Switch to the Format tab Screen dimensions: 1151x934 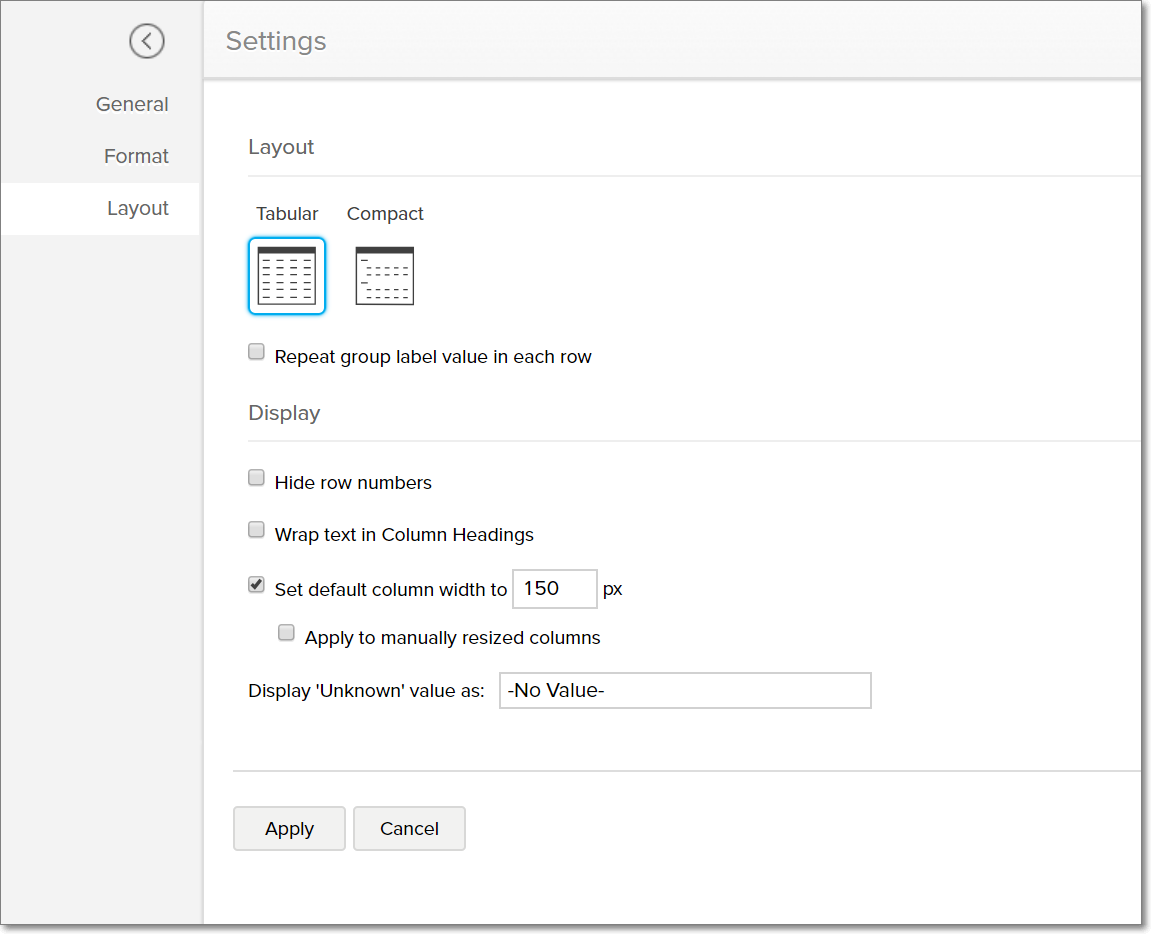coord(136,156)
